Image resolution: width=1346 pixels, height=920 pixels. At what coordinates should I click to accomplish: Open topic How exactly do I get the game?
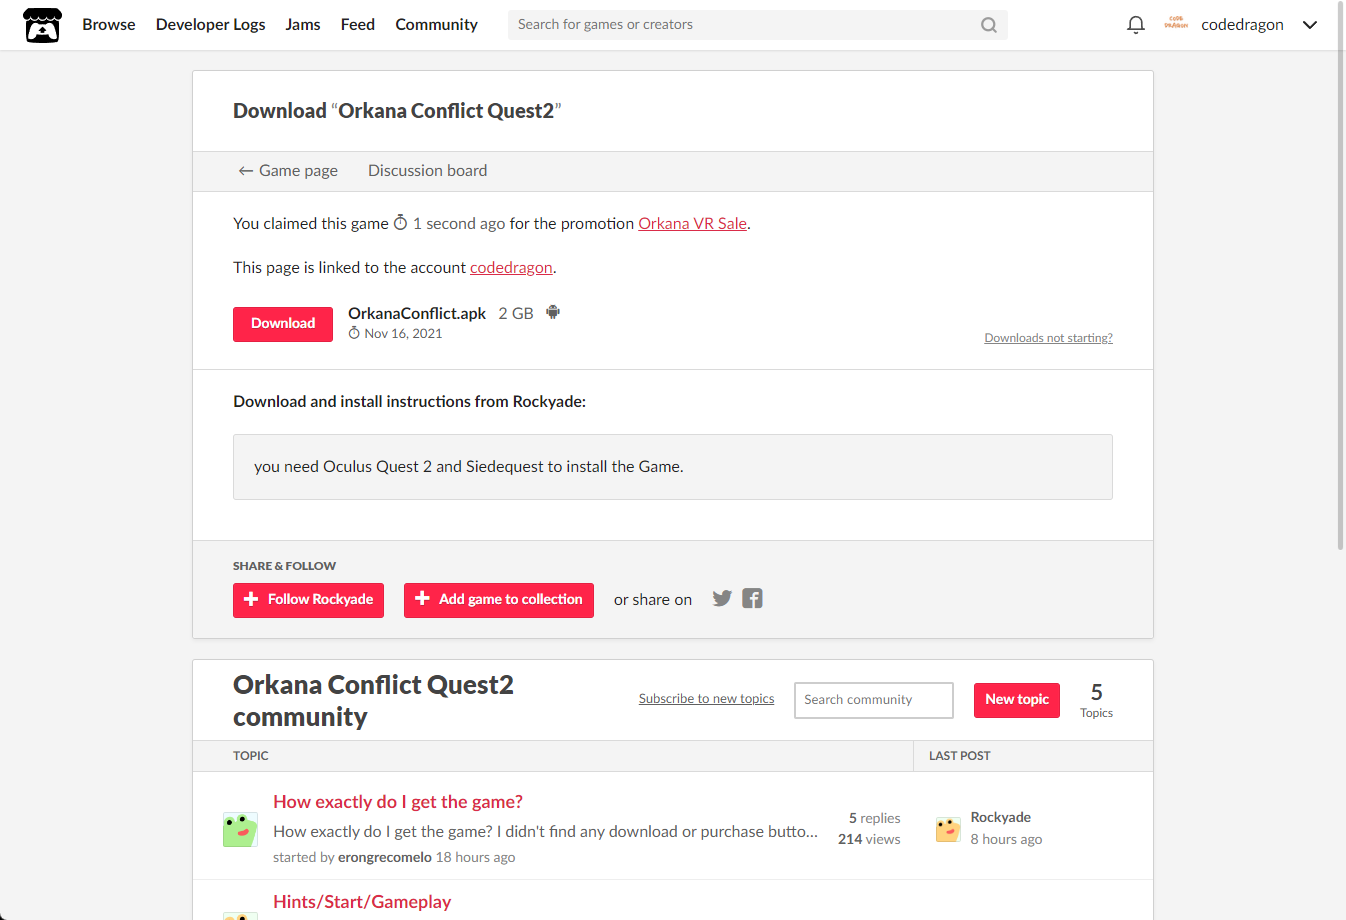click(x=398, y=802)
